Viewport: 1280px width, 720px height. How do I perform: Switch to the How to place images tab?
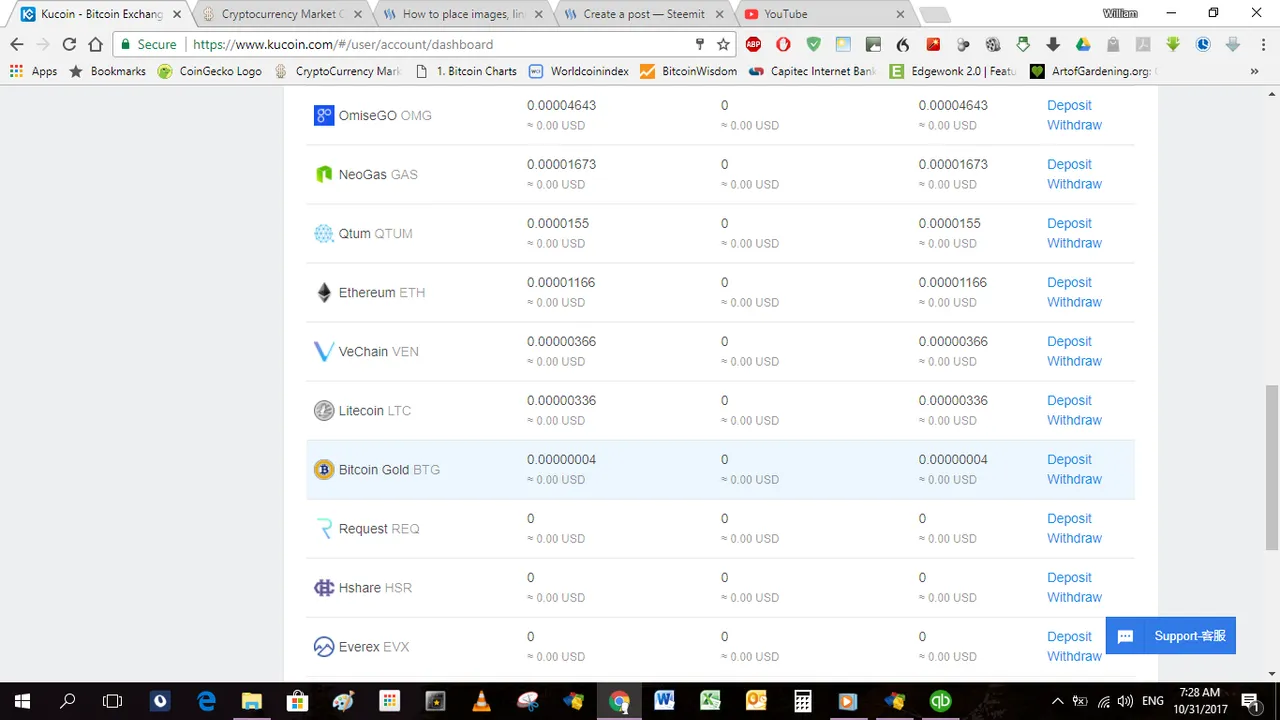click(461, 14)
